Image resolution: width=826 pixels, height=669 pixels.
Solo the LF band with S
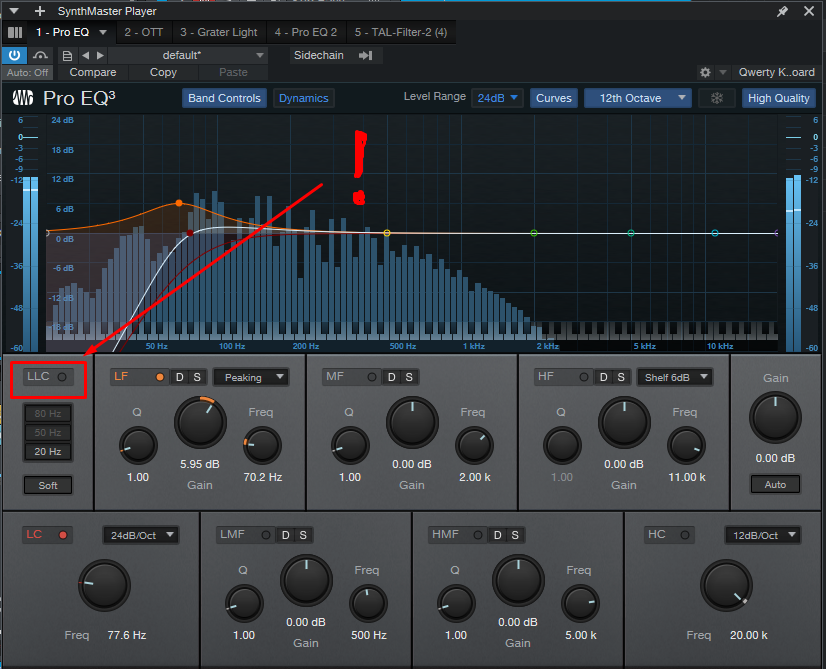[197, 377]
